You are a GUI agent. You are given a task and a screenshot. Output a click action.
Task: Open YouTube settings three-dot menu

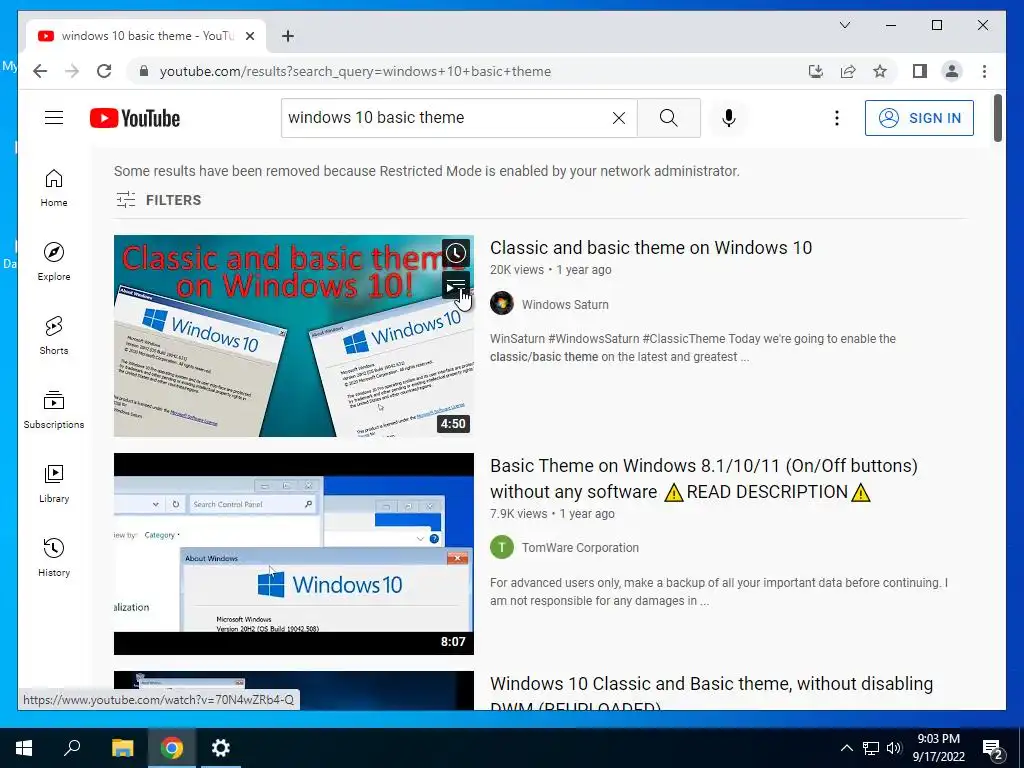[837, 118]
